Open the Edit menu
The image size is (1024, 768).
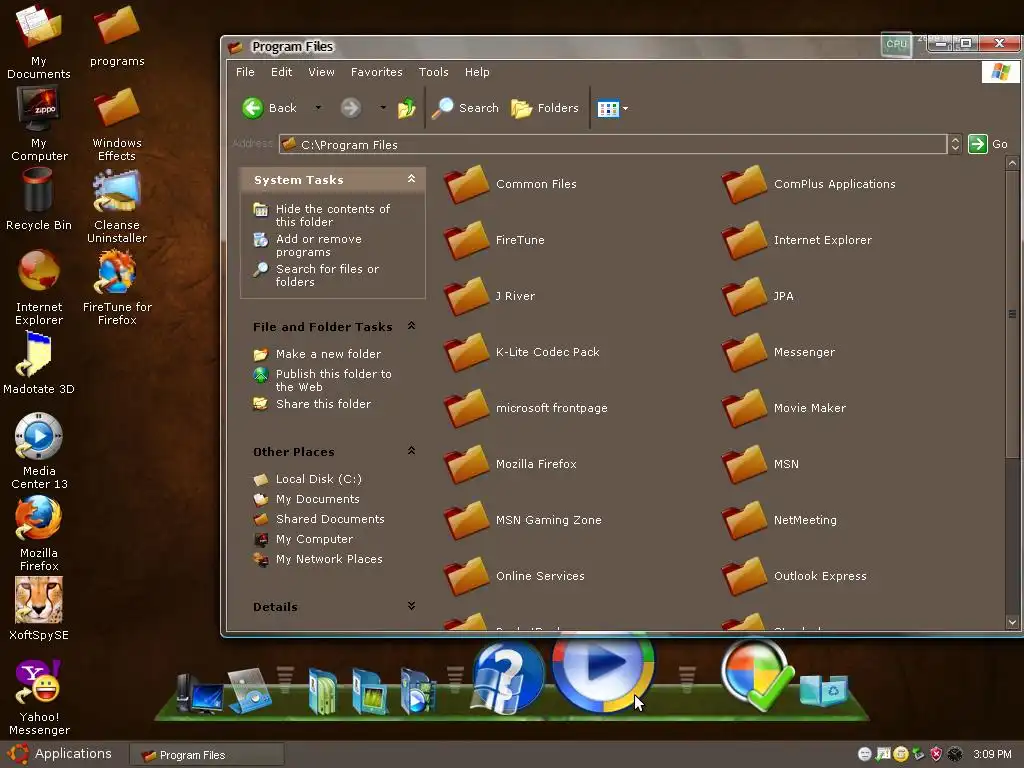[x=281, y=72]
